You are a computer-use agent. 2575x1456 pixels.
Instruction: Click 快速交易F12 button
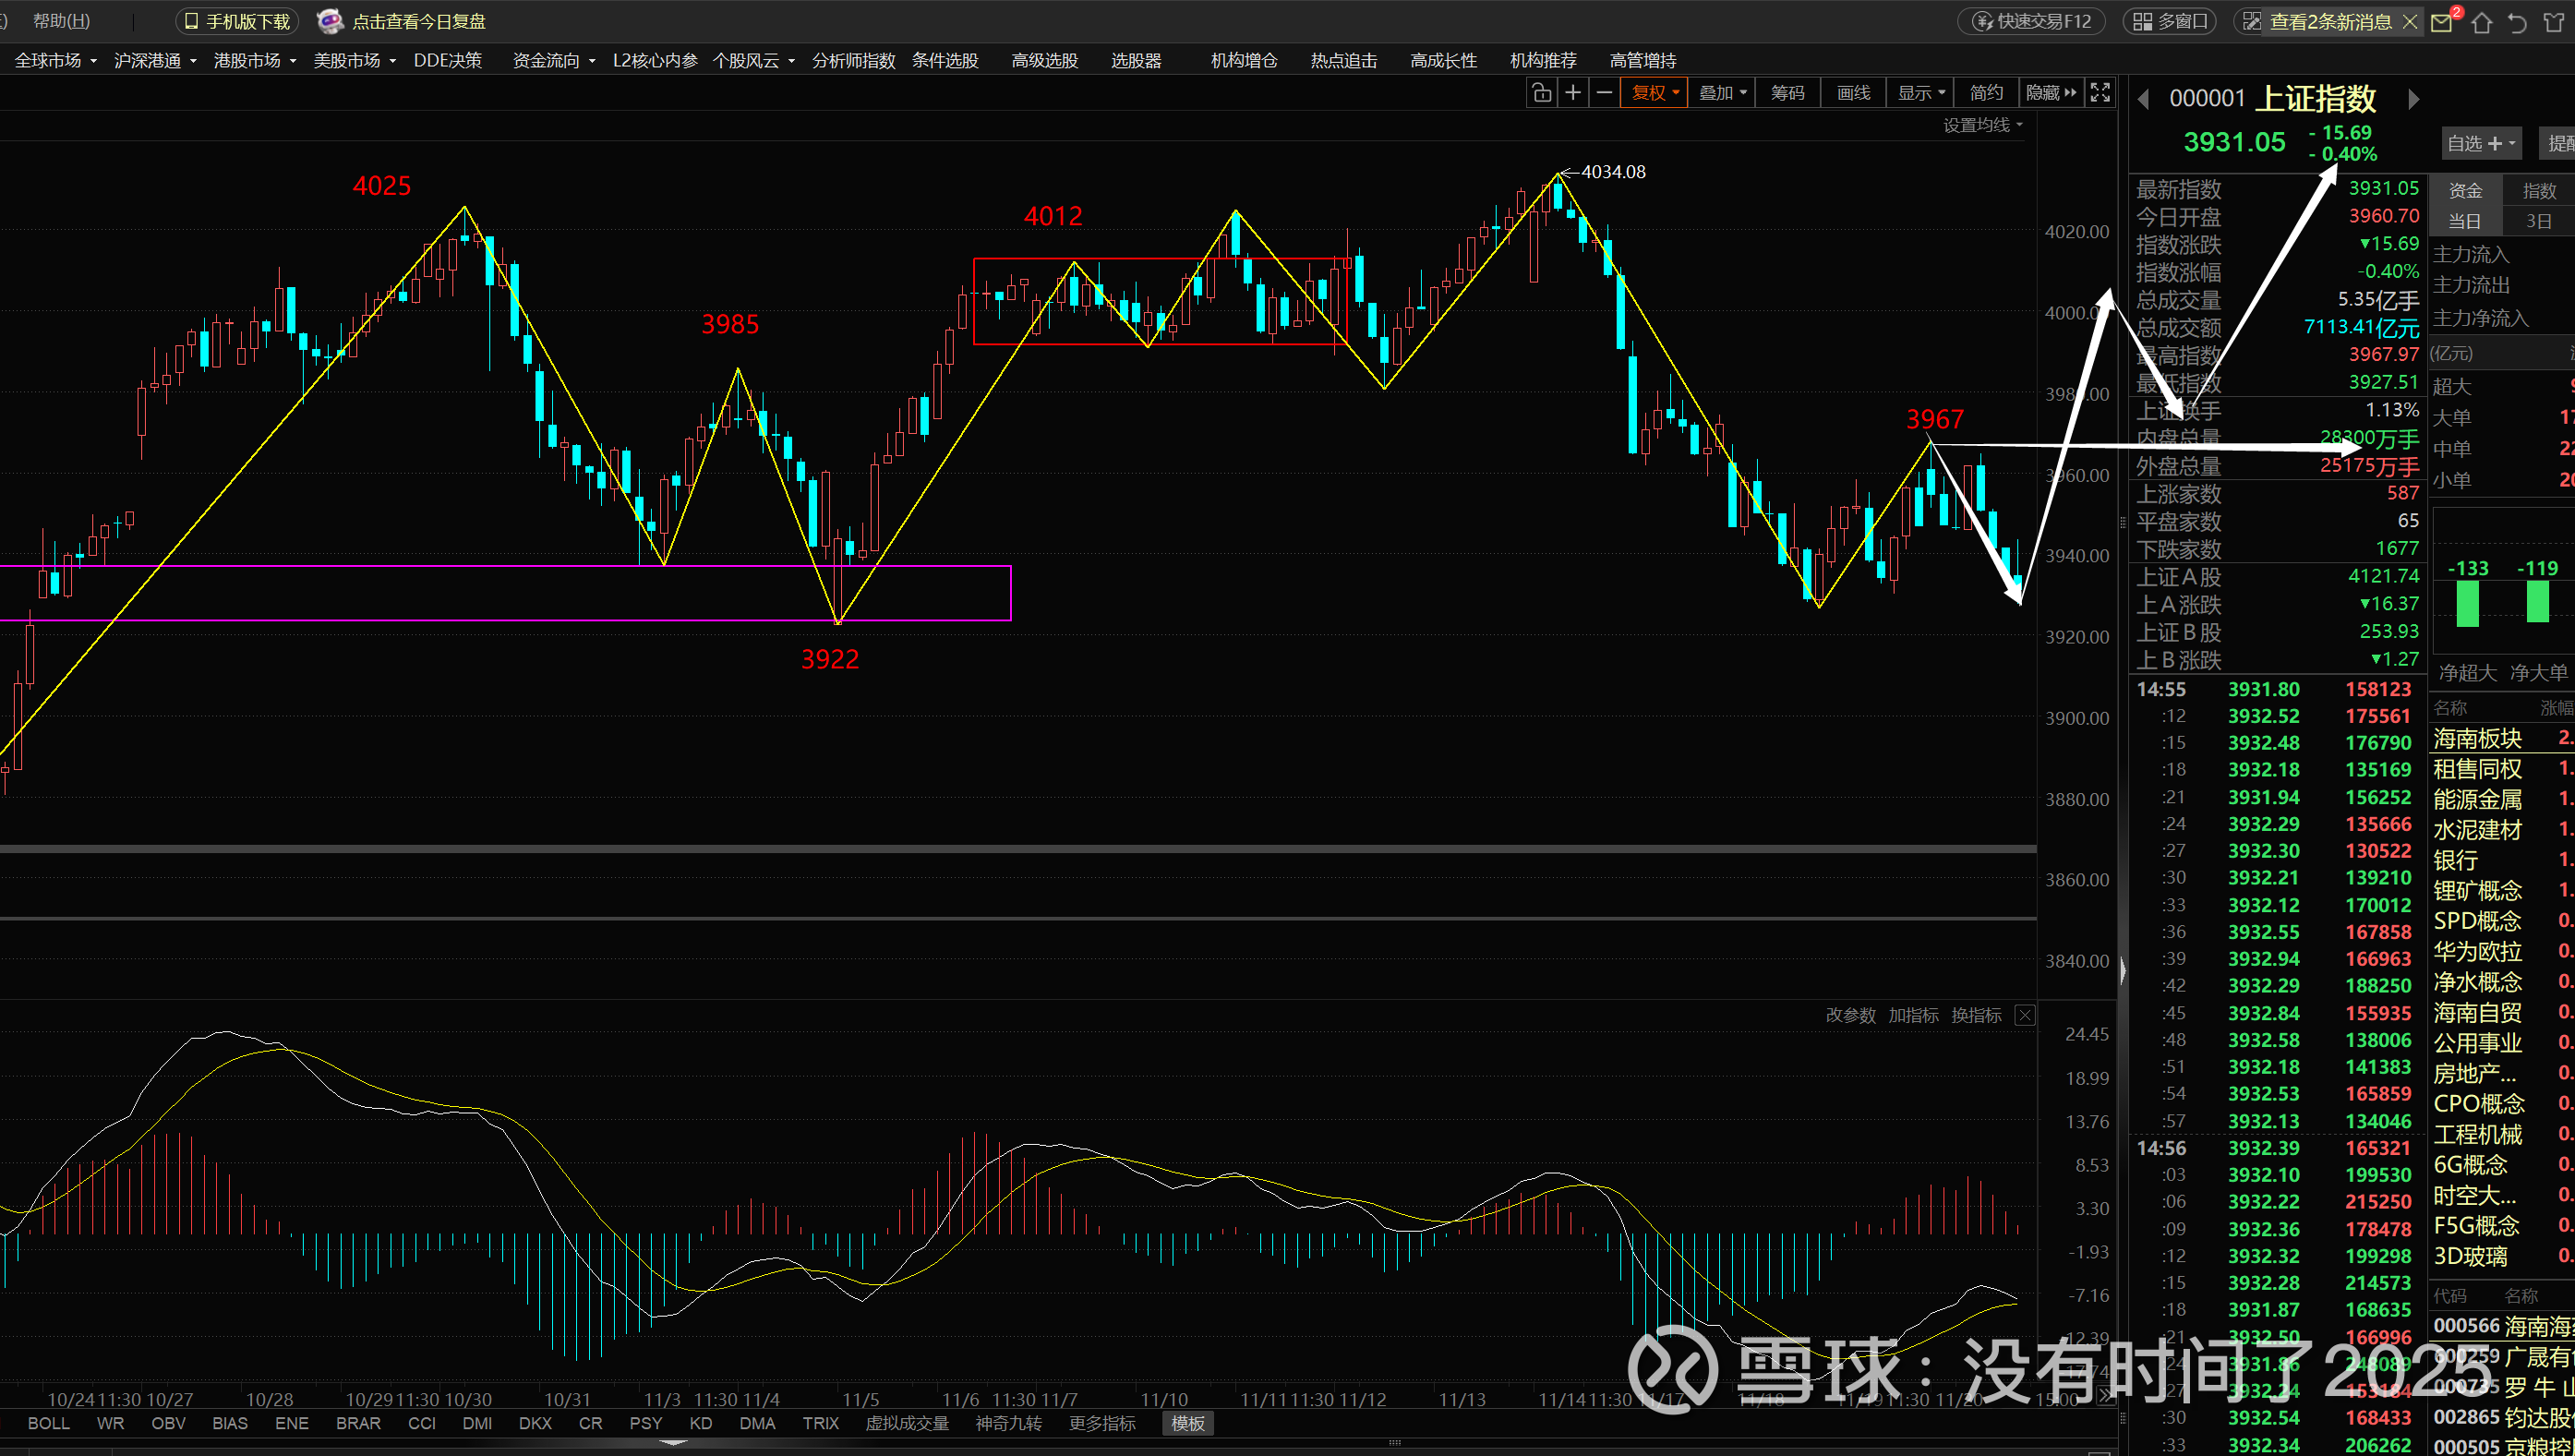point(2032,22)
